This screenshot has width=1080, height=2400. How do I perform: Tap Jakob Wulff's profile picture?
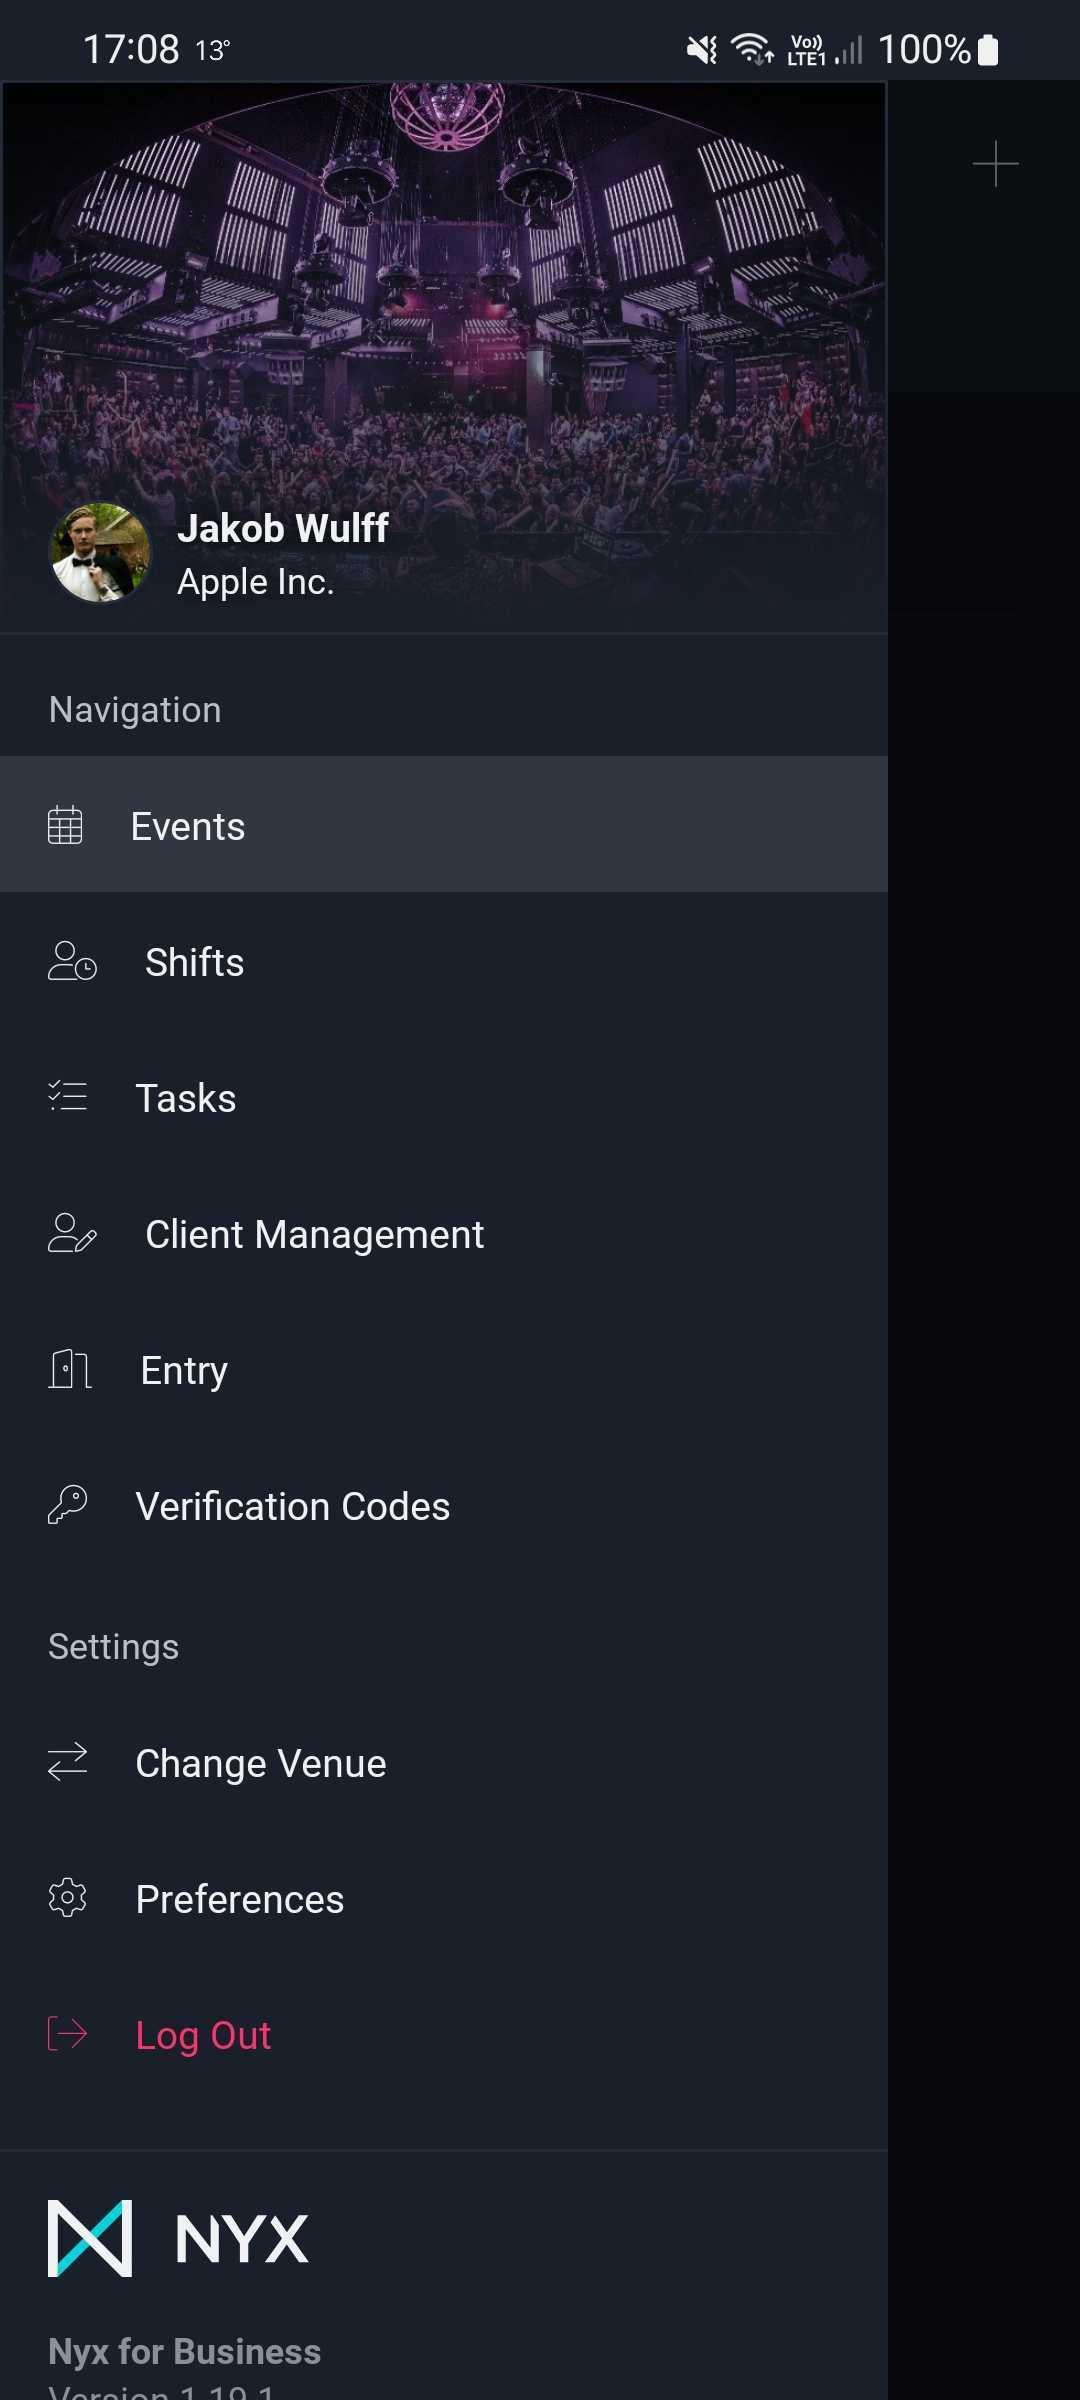(x=100, y=552)
